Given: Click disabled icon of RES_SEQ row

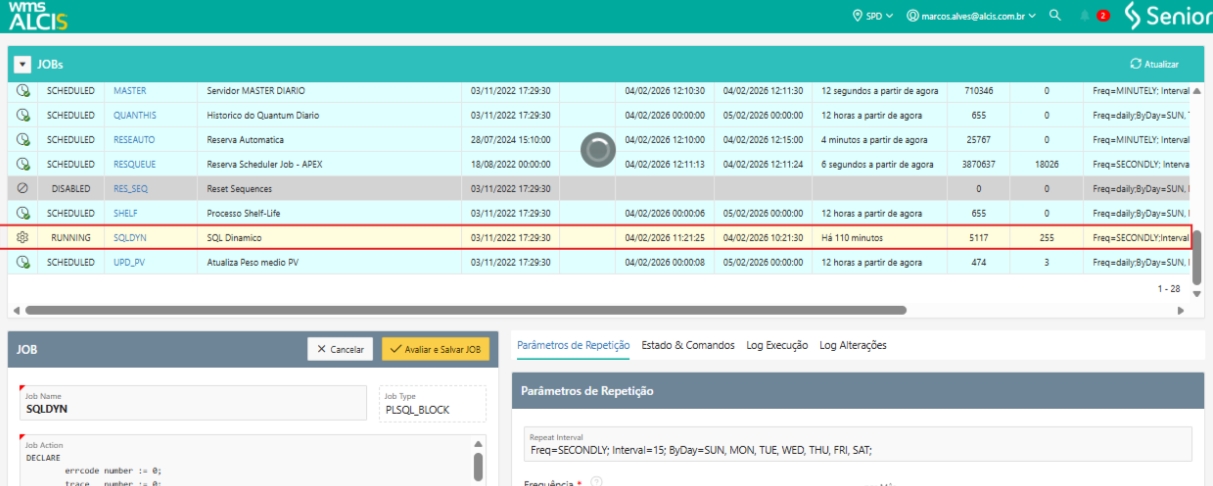Looking at the screenshot, I should click(23, 188).
